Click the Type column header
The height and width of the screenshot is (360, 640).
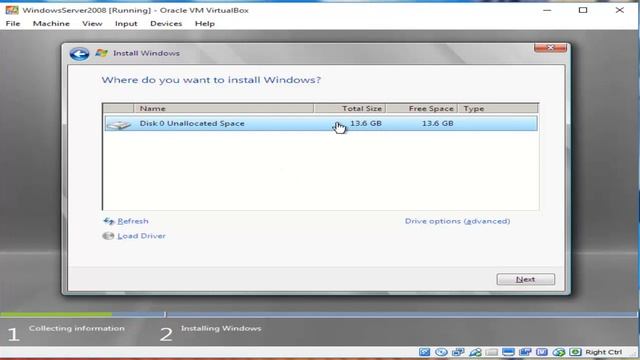coord(498,109)
